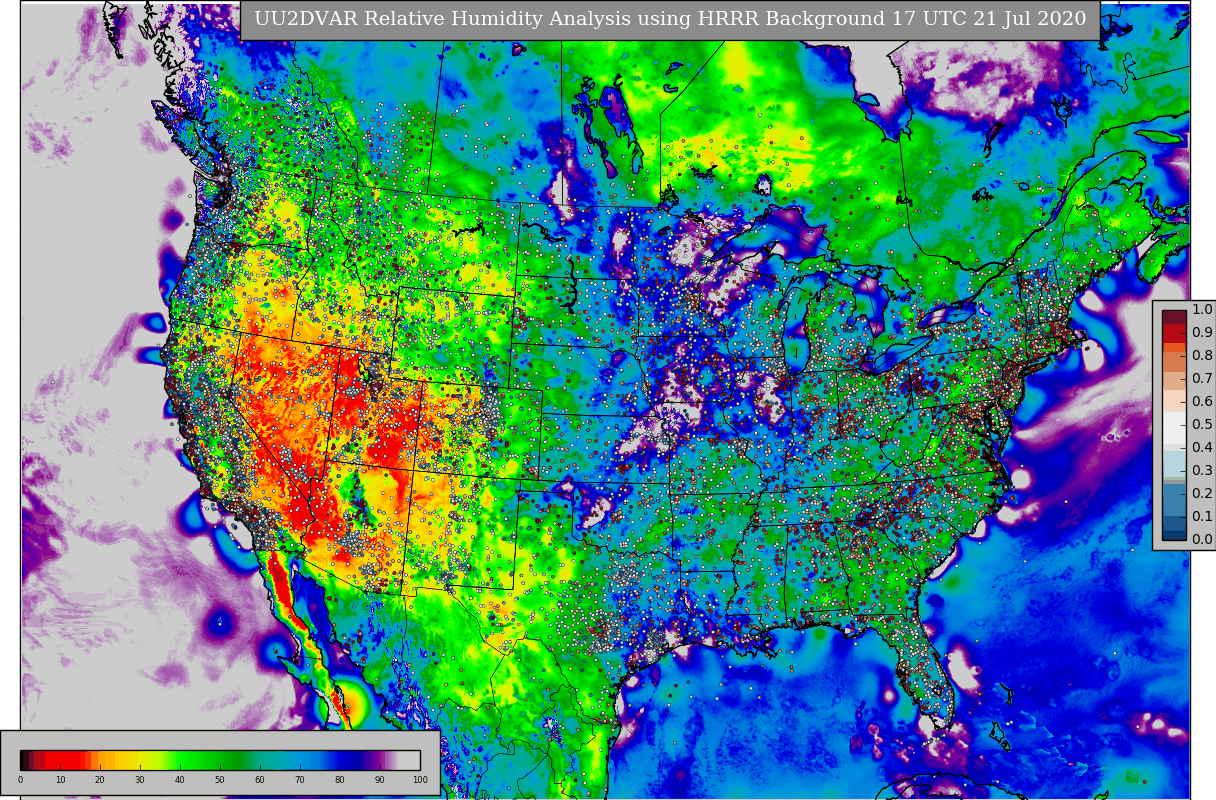
Task: Pick the dark maroon top segment of right colorbar
Action: click(1174, 317)
